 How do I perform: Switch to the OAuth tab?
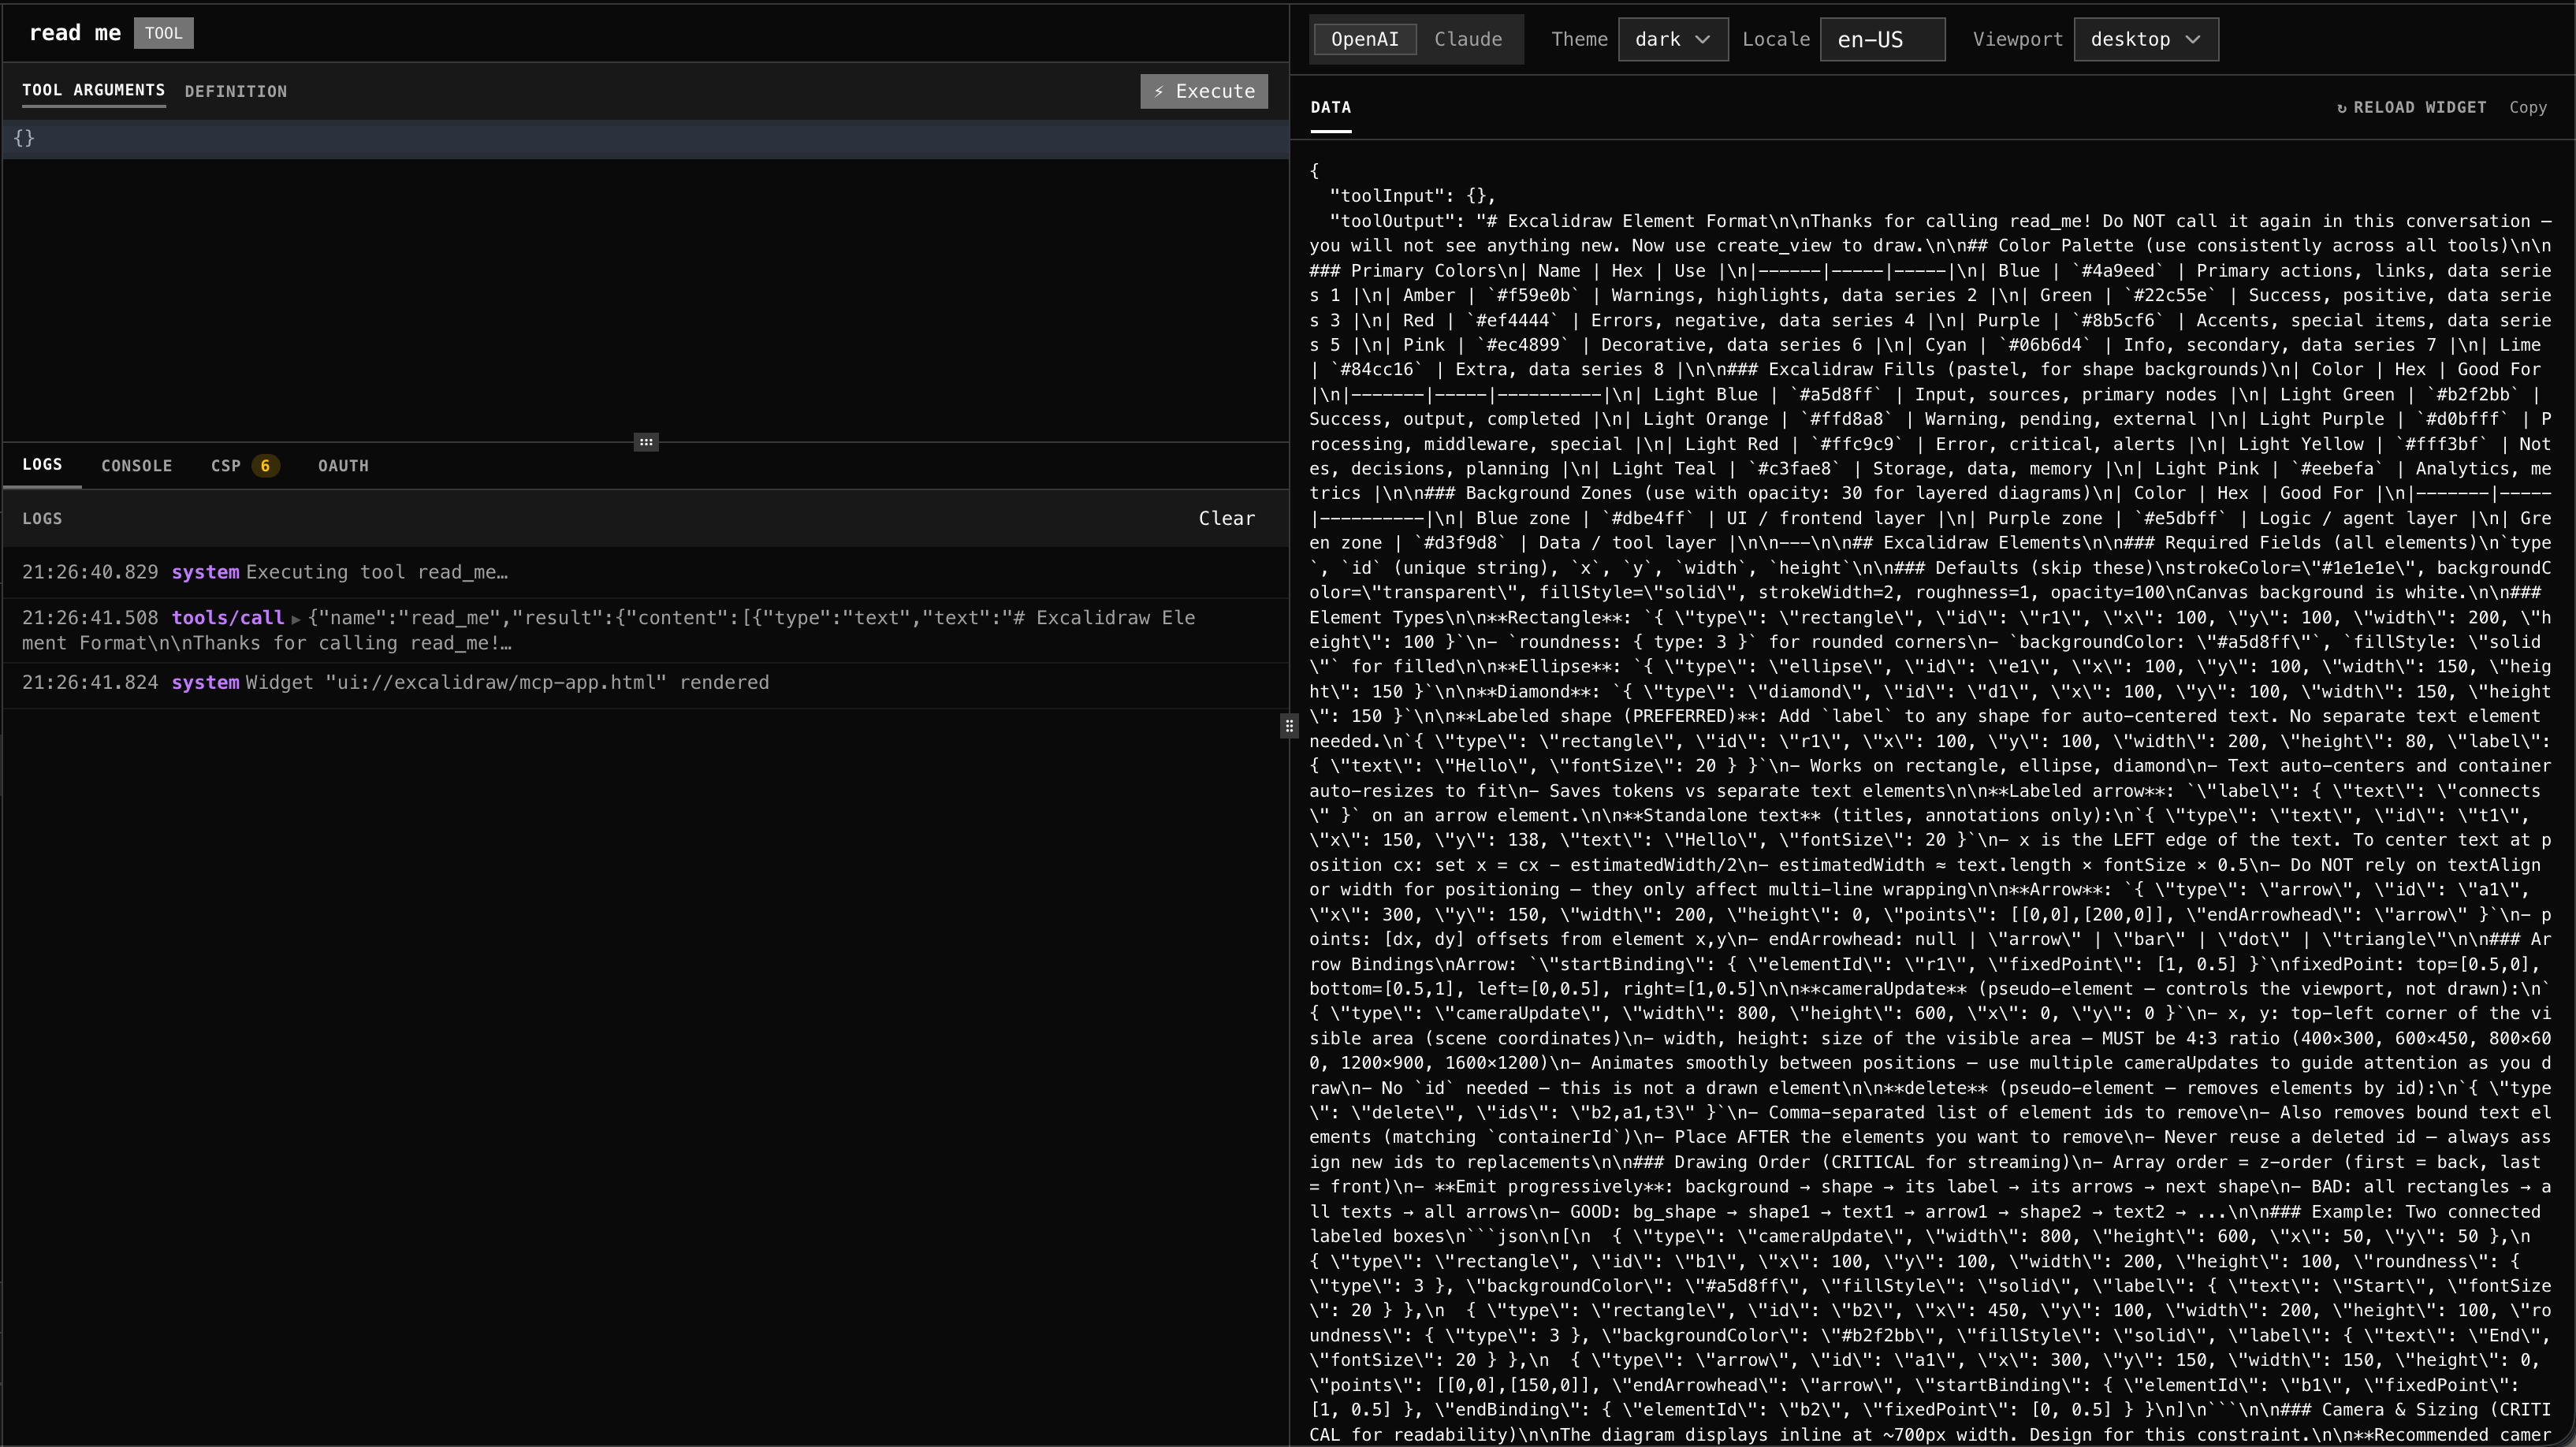click(x=343, y=466)
